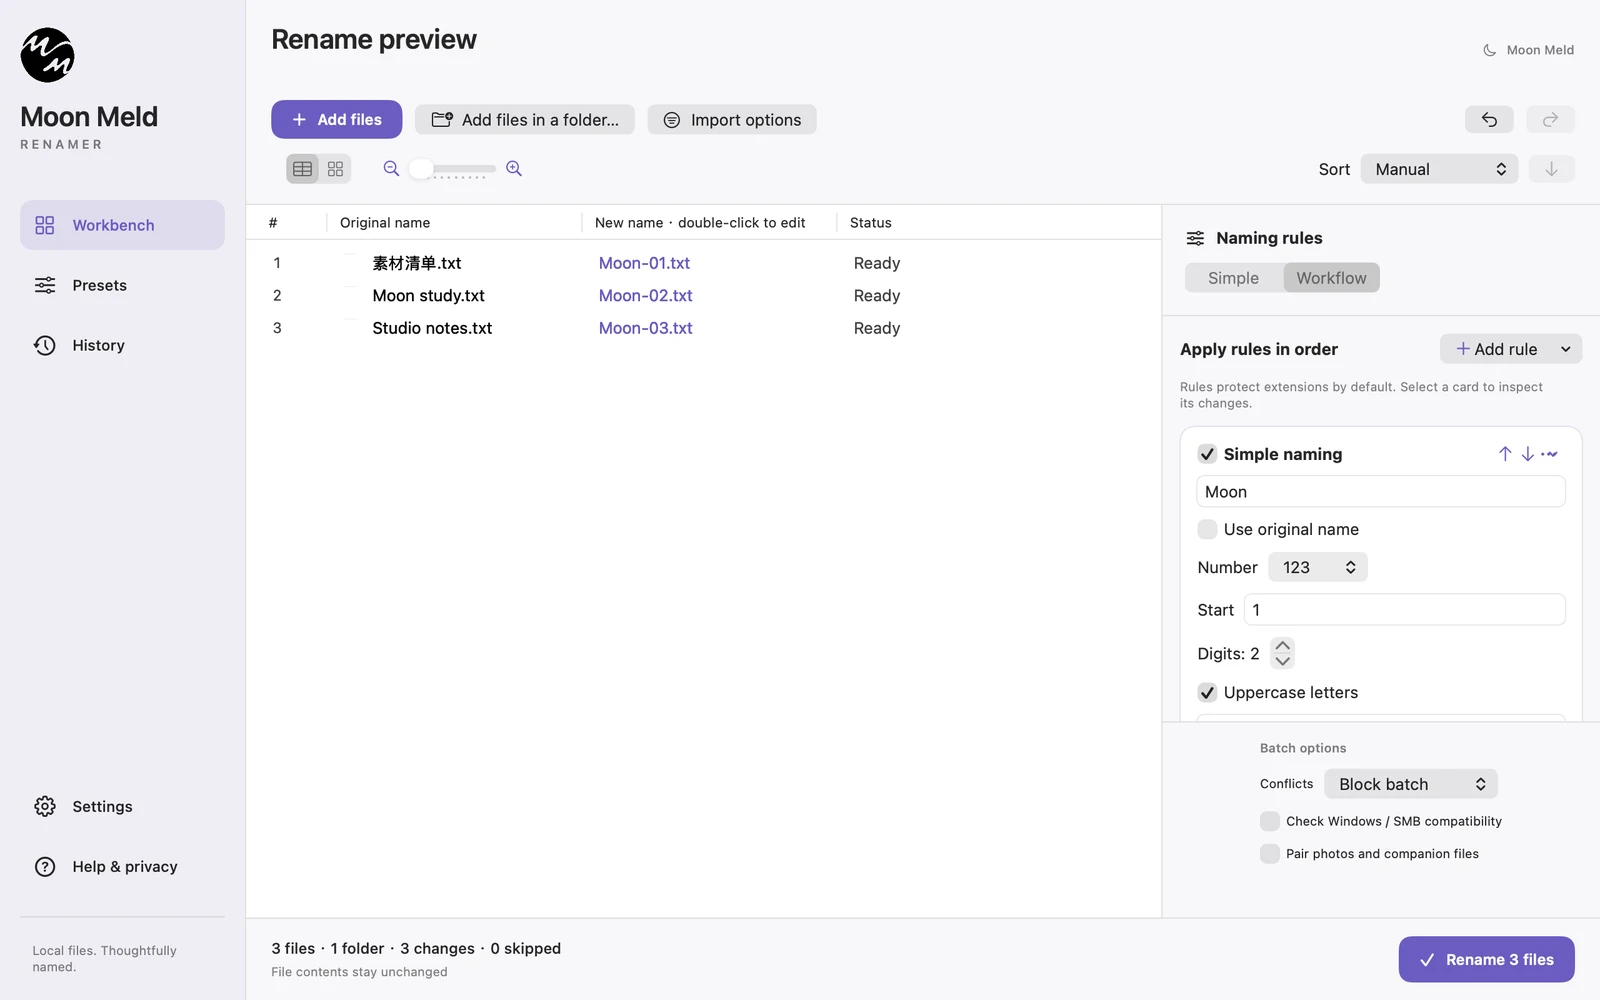Enable Use original name checkbox
Image resolution: width=1600 pixels, height=1000 pixels.
(1207, 529)
